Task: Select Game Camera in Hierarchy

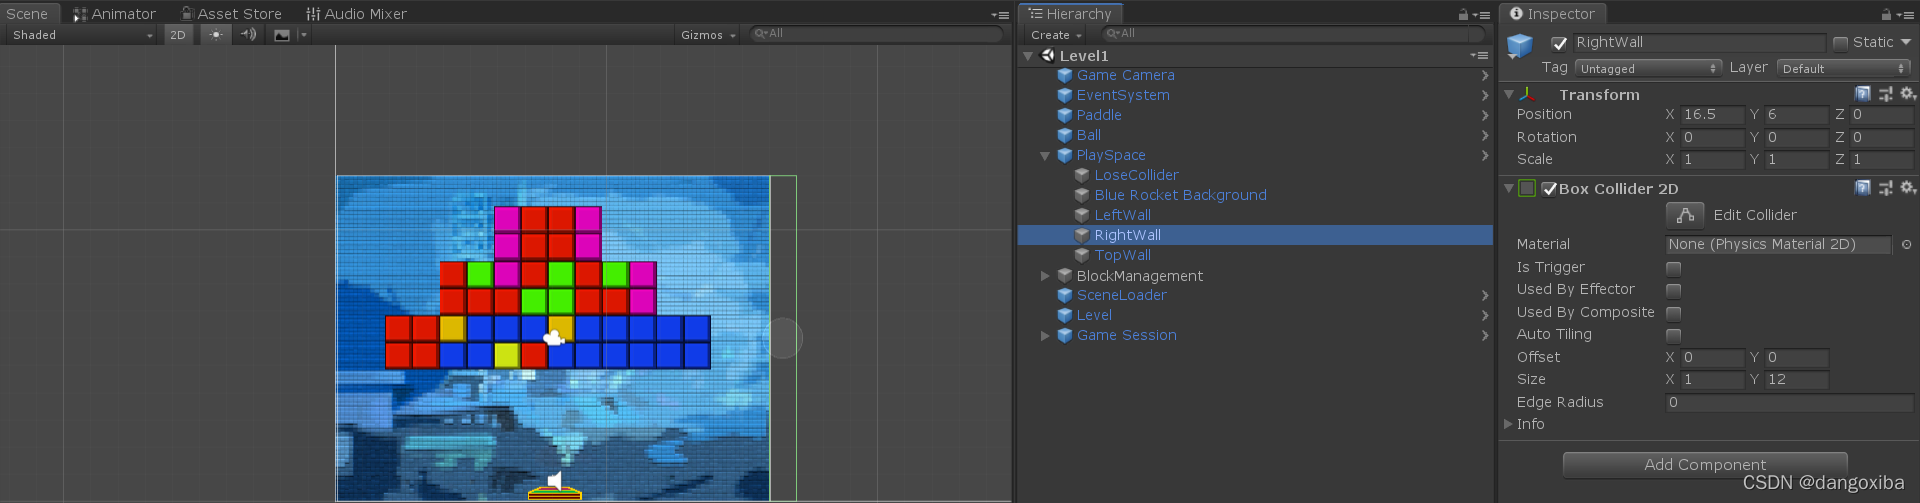Action: tap(1125, 75)
